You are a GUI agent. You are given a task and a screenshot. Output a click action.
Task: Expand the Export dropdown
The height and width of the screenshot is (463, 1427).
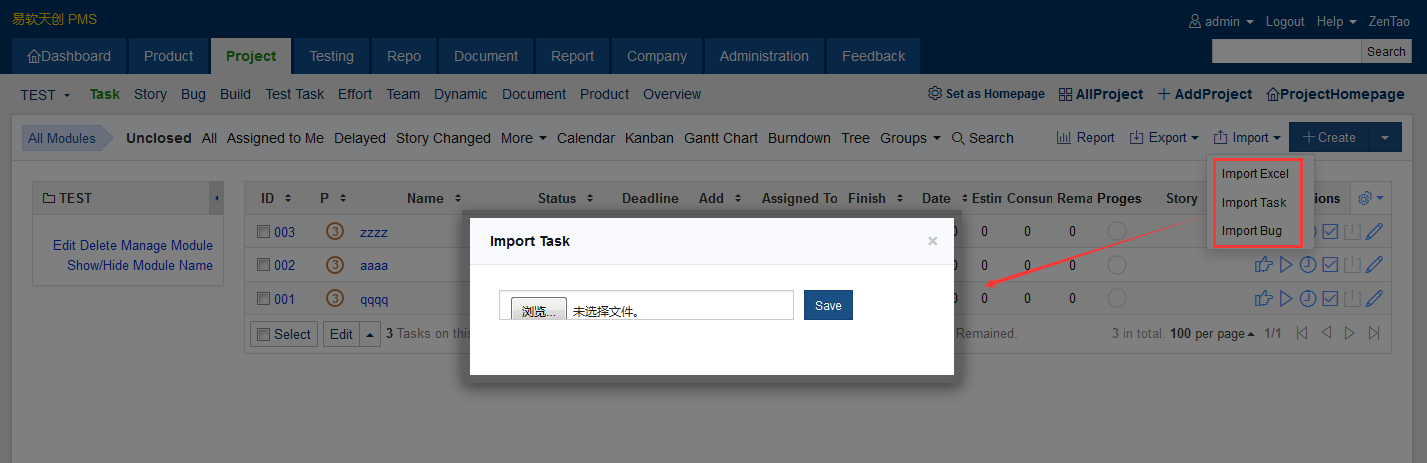[x=1165, y=138]
